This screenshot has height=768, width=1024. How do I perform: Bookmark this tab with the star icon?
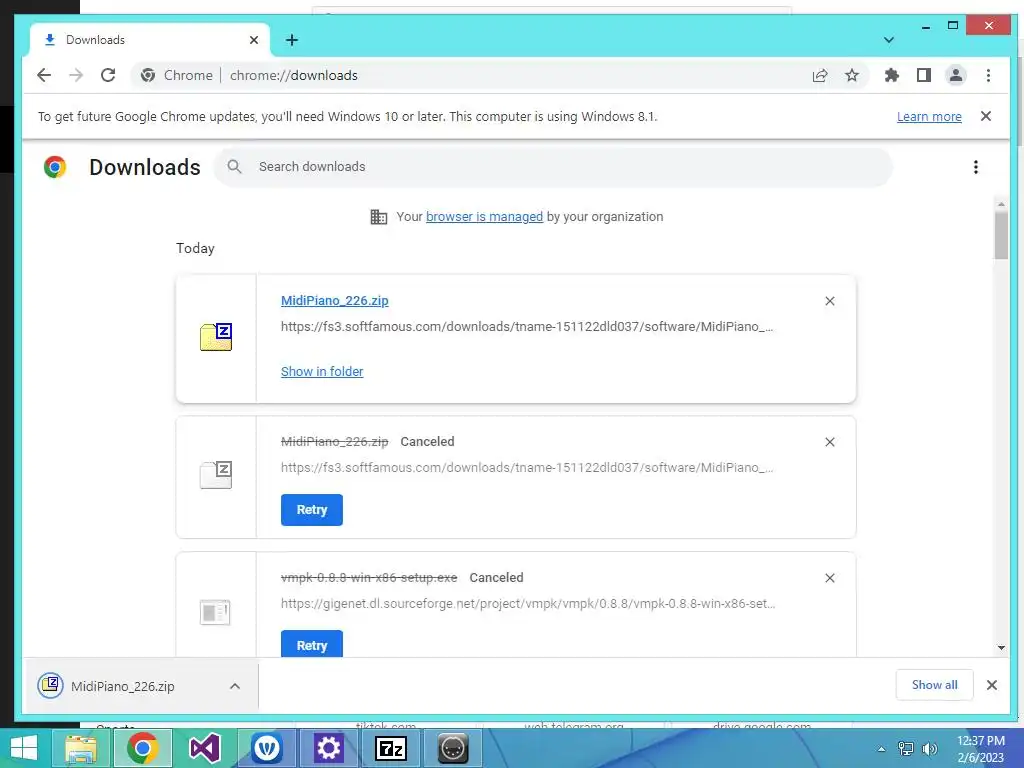tap(852, 75)
